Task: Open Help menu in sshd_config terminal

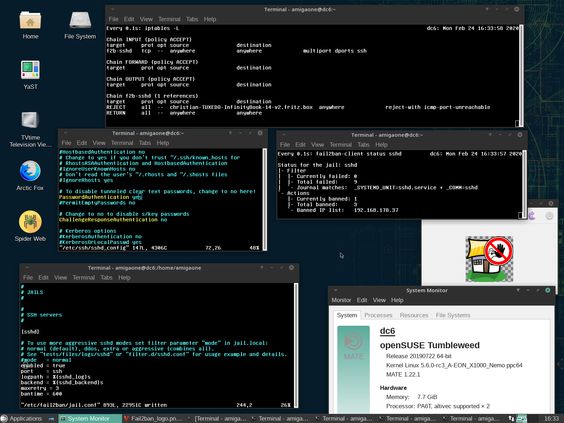Action: click(x=163, y=143)
